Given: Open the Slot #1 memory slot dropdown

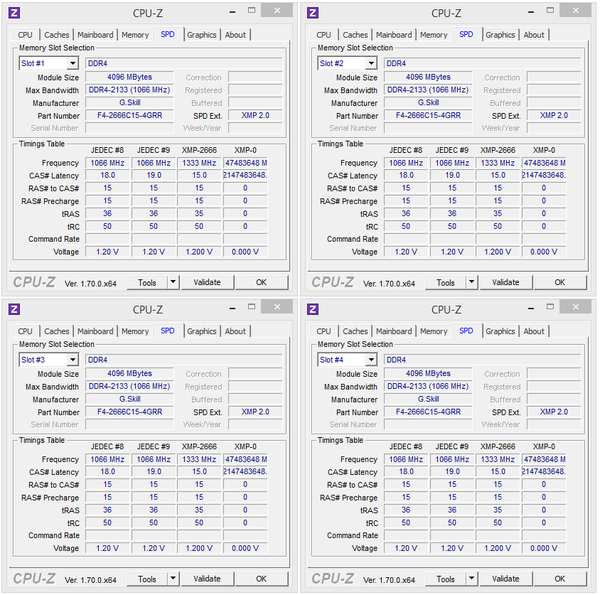Looking at the screenshot, I should click(72, 63).
